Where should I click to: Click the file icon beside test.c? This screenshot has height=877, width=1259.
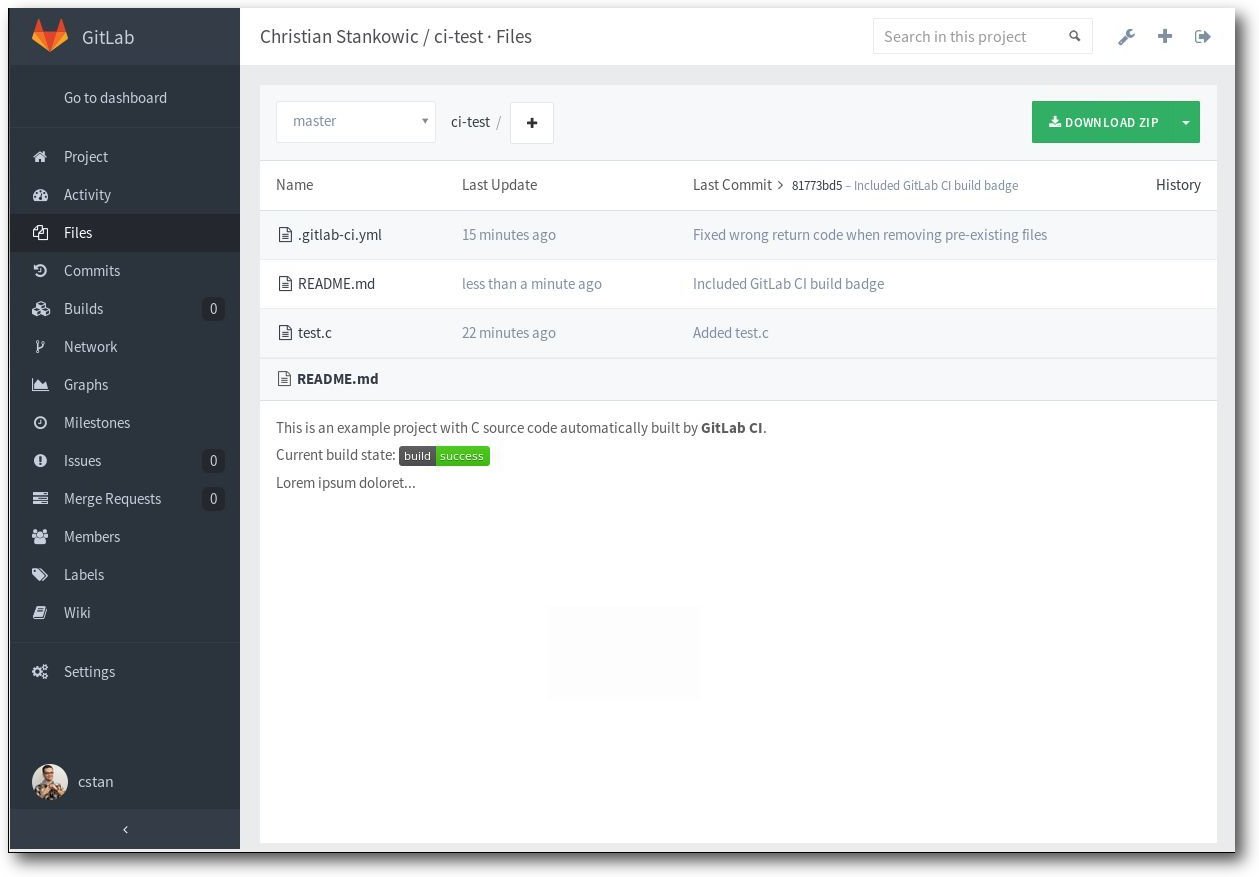point(285,333)
